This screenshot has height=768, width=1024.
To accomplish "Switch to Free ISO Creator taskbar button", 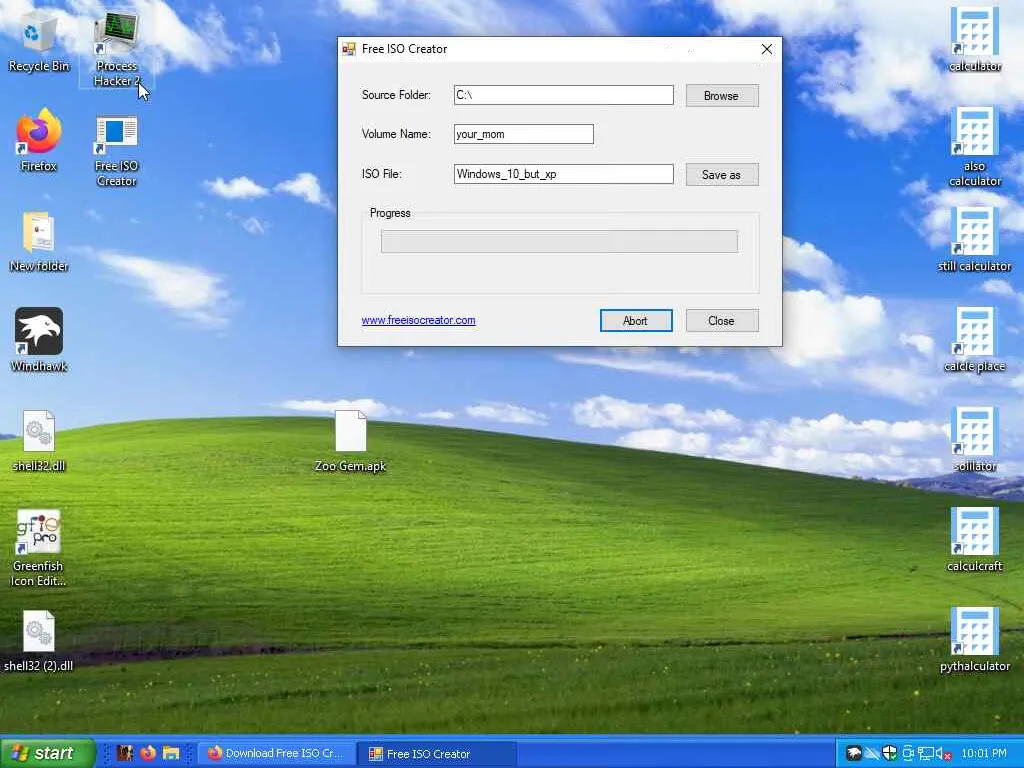I will point(436,753).
